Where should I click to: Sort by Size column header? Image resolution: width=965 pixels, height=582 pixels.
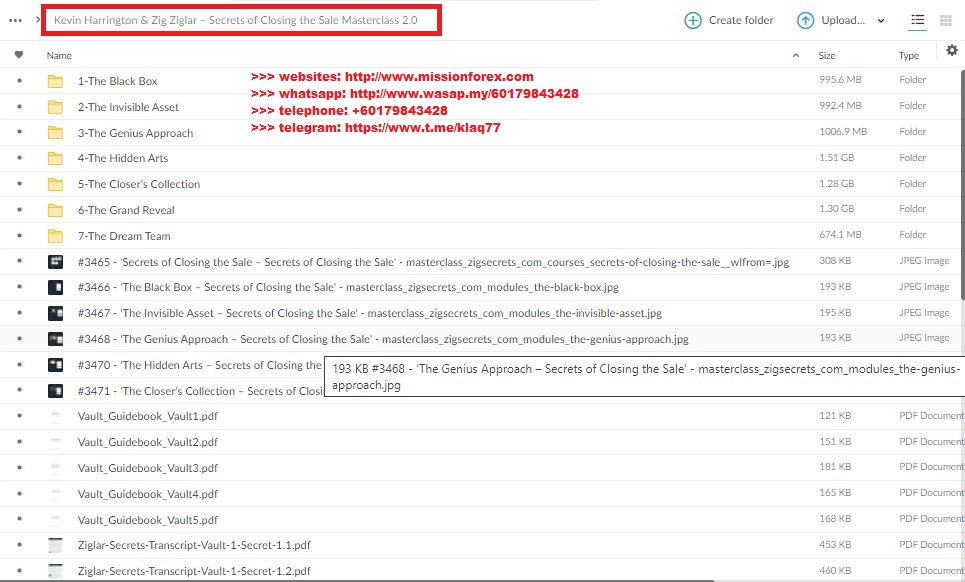coord(827,55)
